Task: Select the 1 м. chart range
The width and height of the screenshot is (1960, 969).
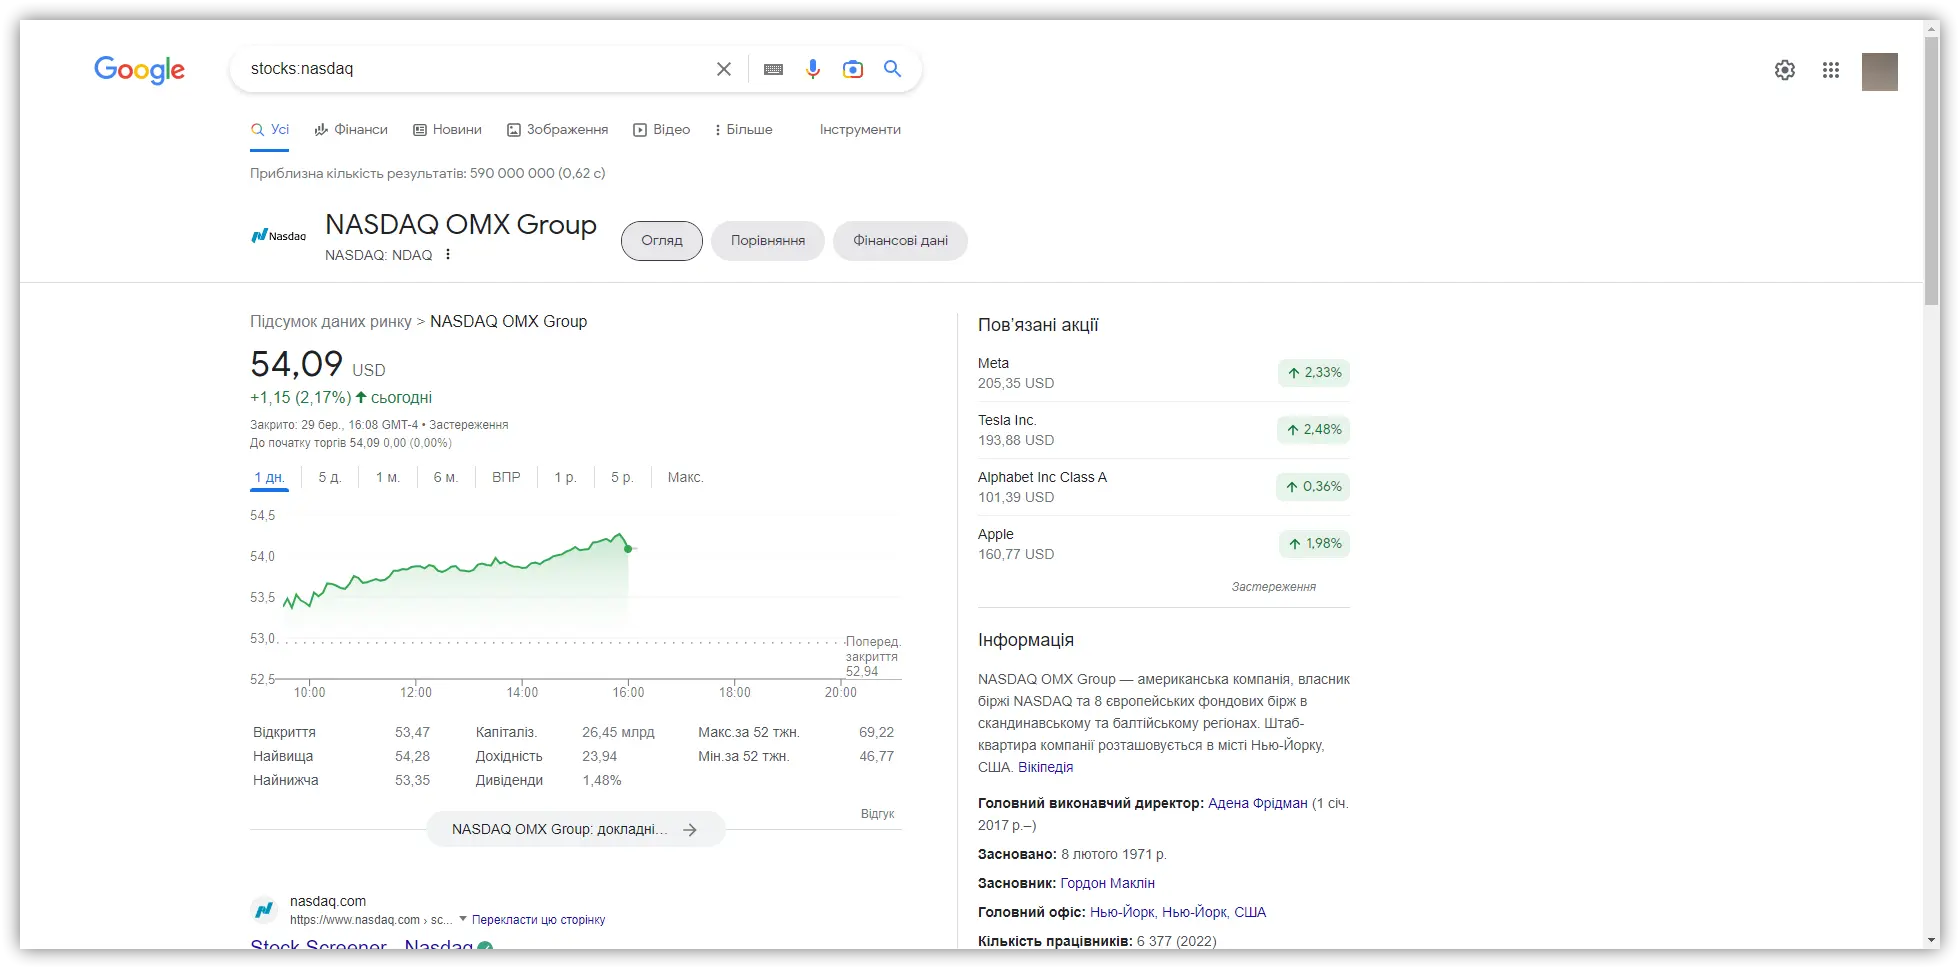Action: tap(388, 478)
